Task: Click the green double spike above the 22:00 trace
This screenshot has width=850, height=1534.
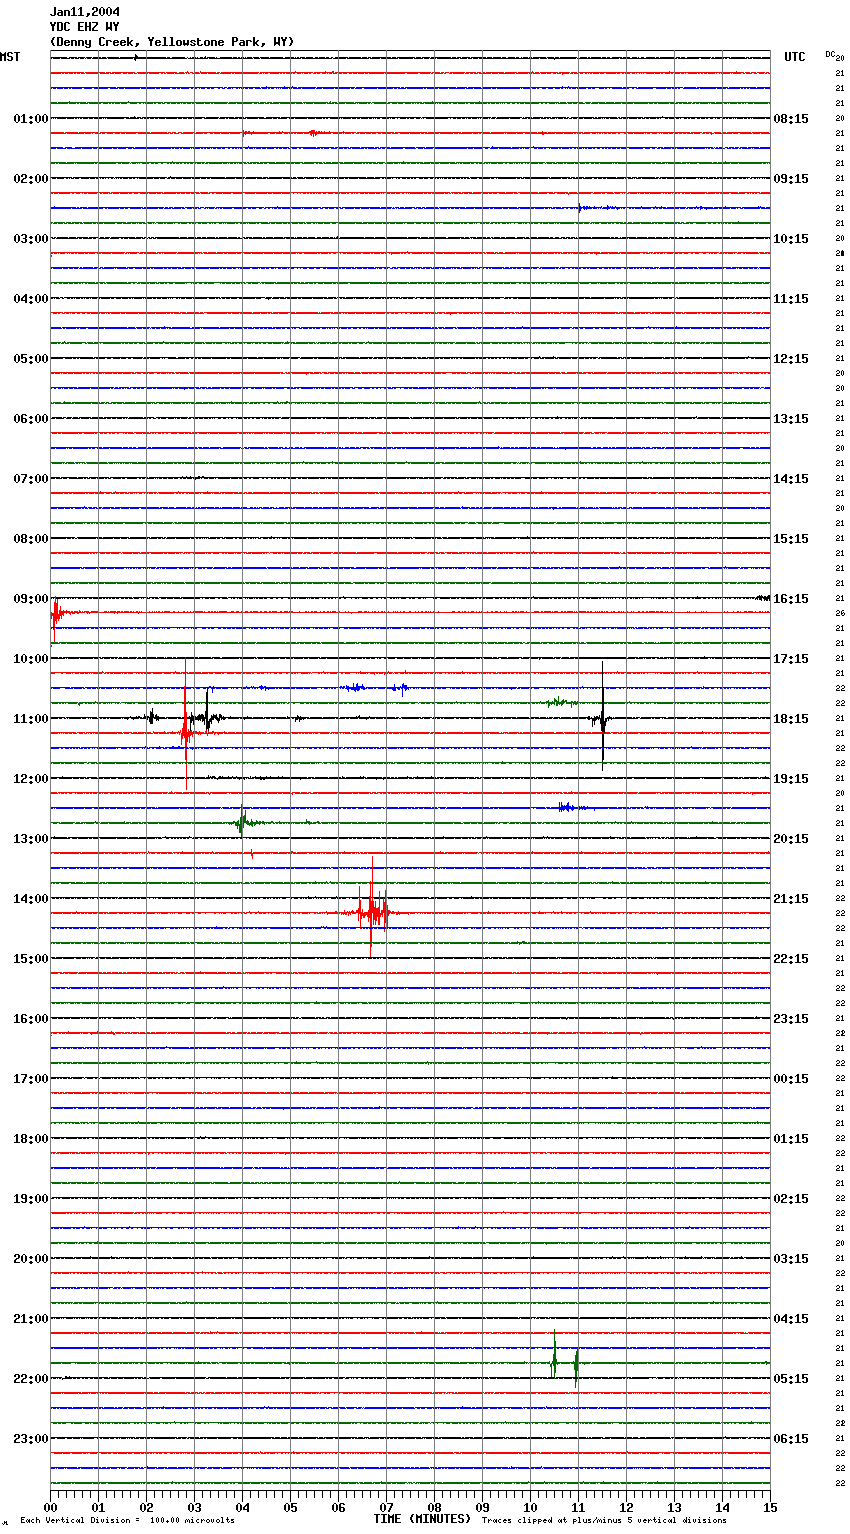Action: point(564,1360)
